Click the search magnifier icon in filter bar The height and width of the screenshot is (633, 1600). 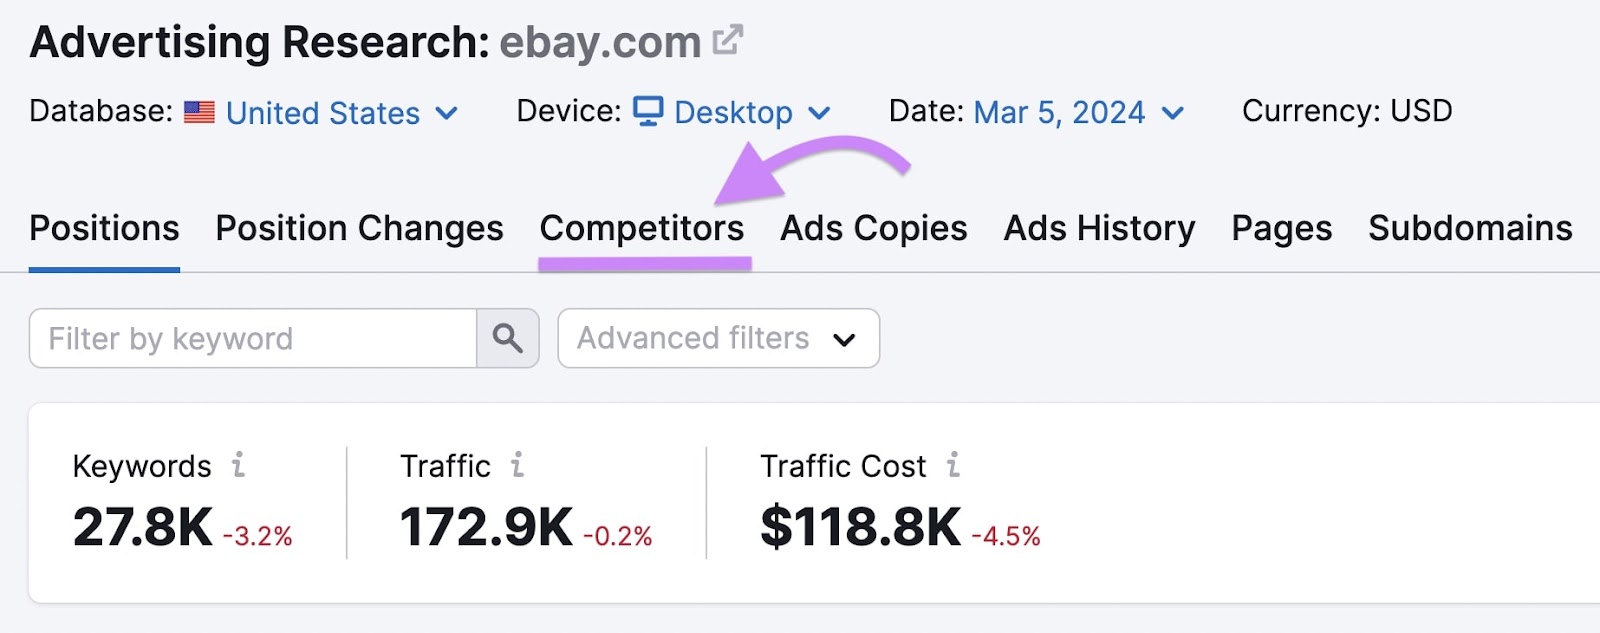[508, 338]
